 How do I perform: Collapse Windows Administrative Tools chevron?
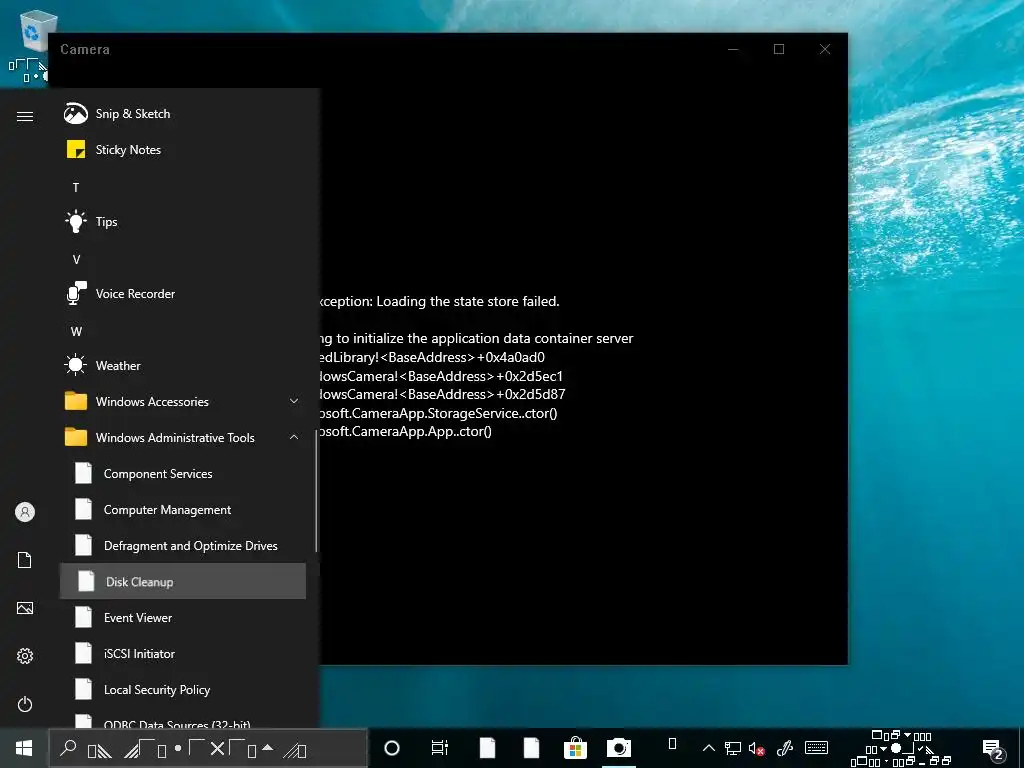point(294,437)
